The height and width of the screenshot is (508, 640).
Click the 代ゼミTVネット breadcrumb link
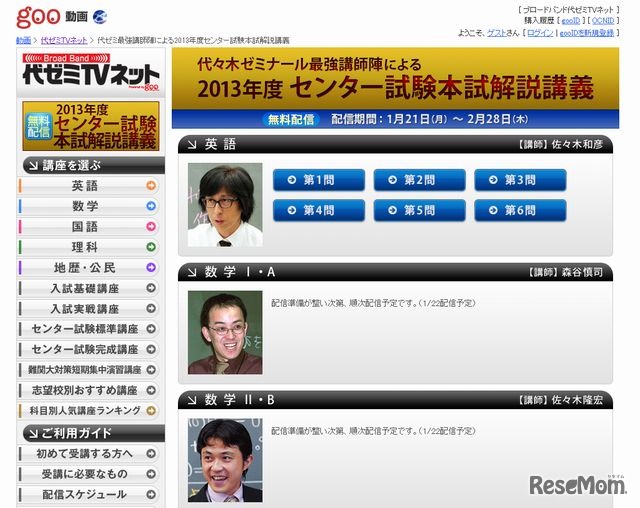64,40
